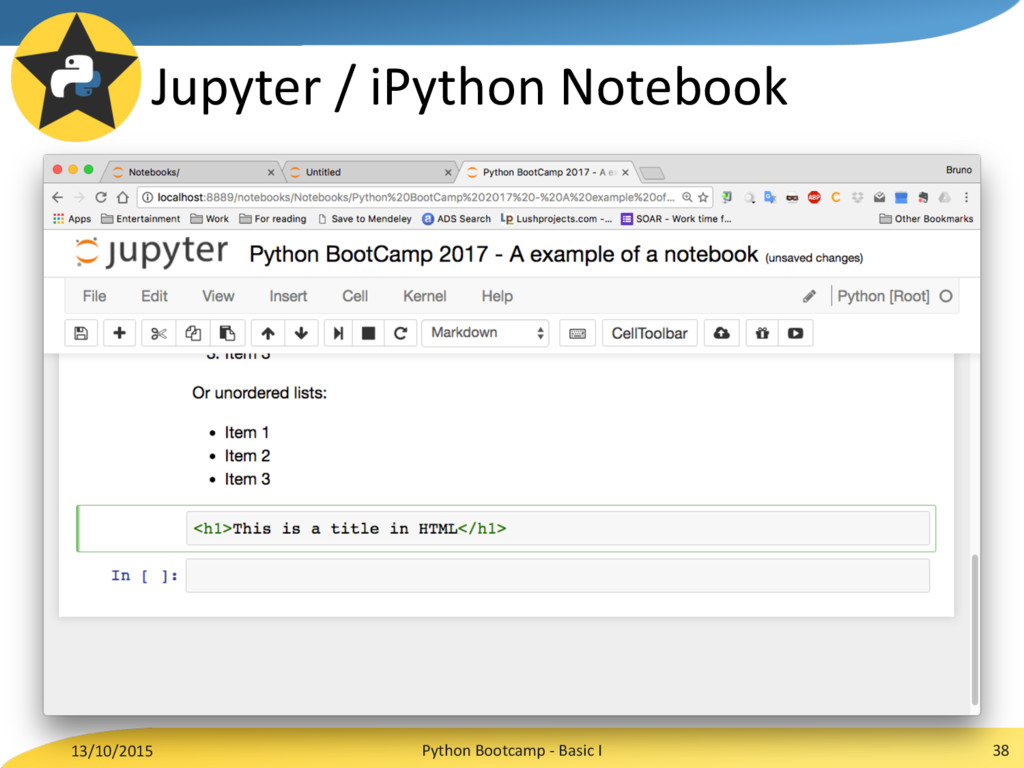
Task: Click the kernel status circle indicator
Action: pos(946,296)
